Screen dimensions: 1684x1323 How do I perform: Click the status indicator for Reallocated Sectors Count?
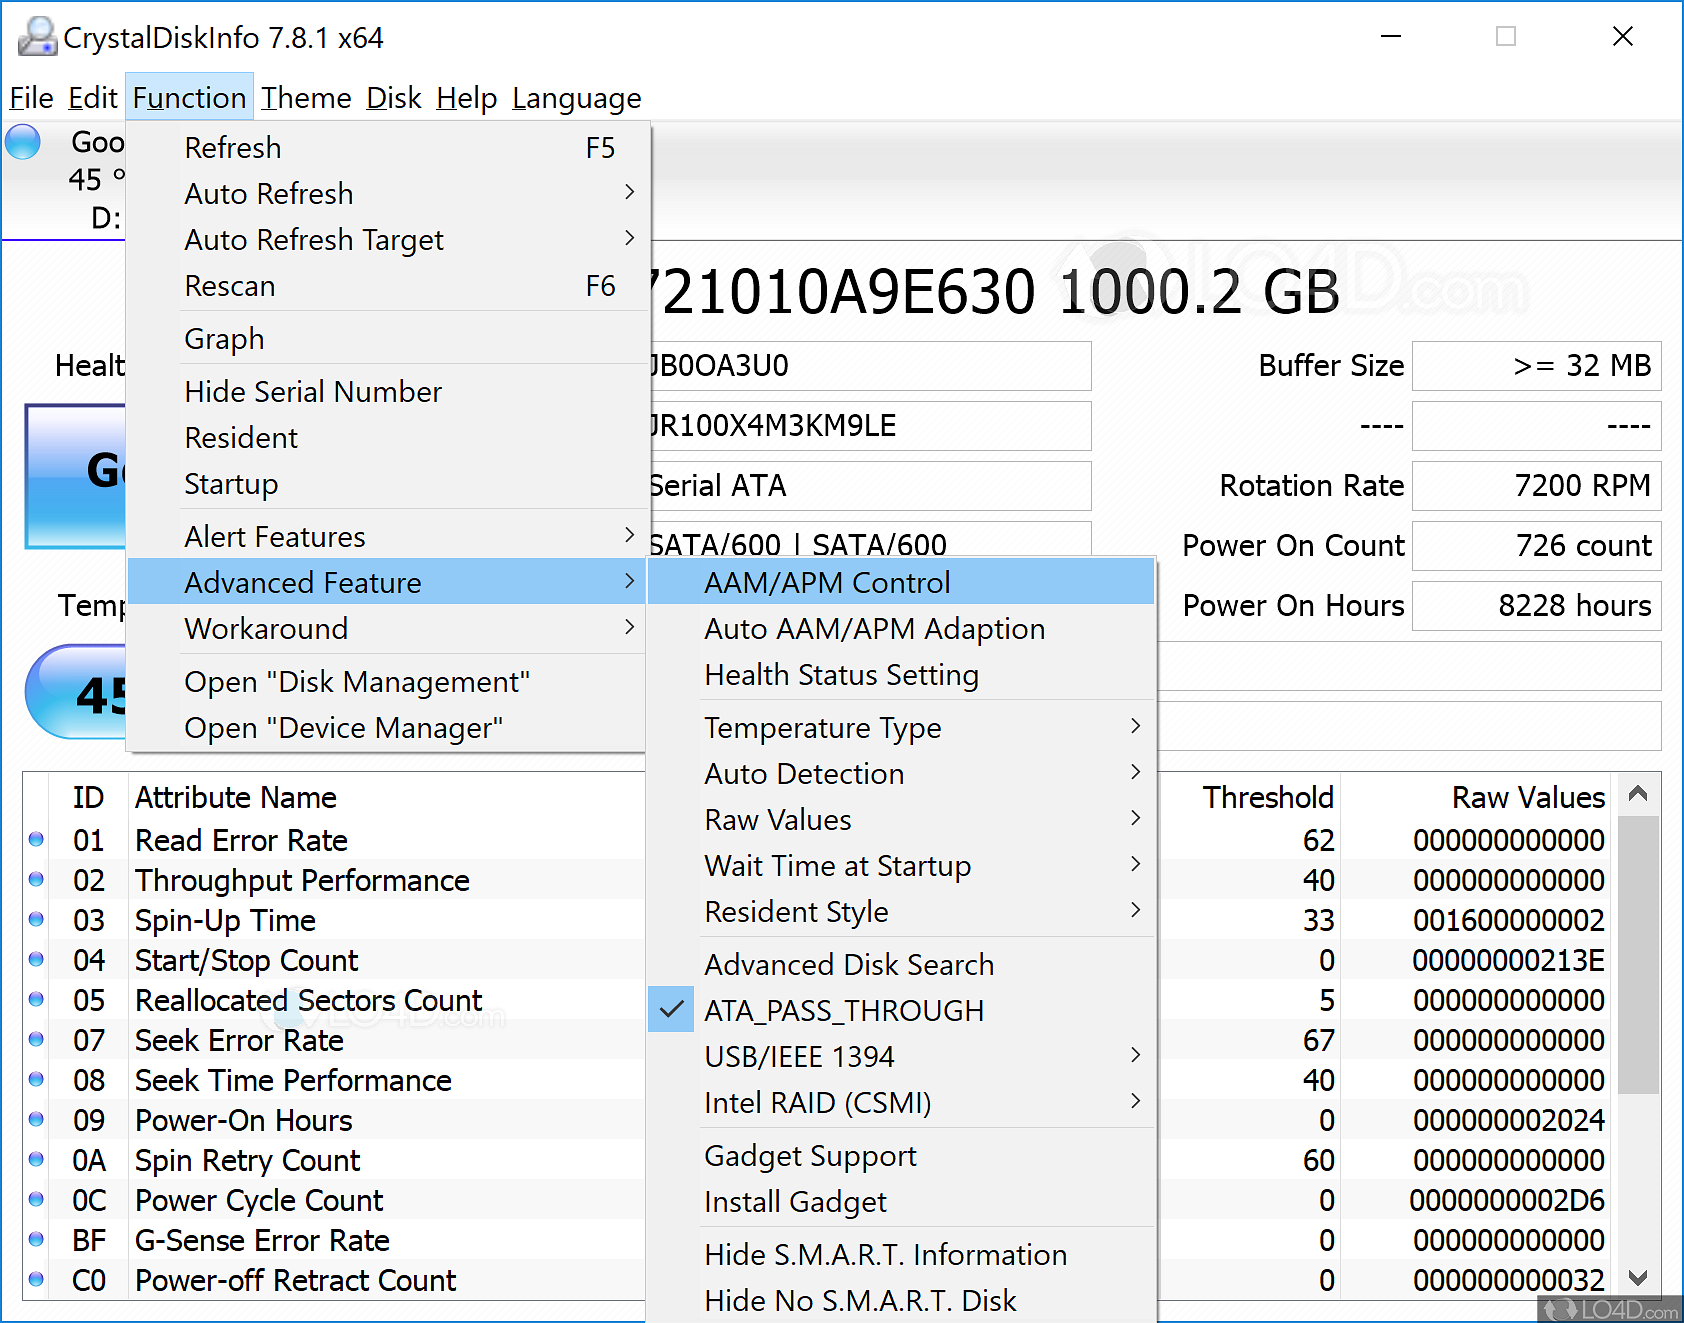pyautogui.click(x=36, y=1000)
